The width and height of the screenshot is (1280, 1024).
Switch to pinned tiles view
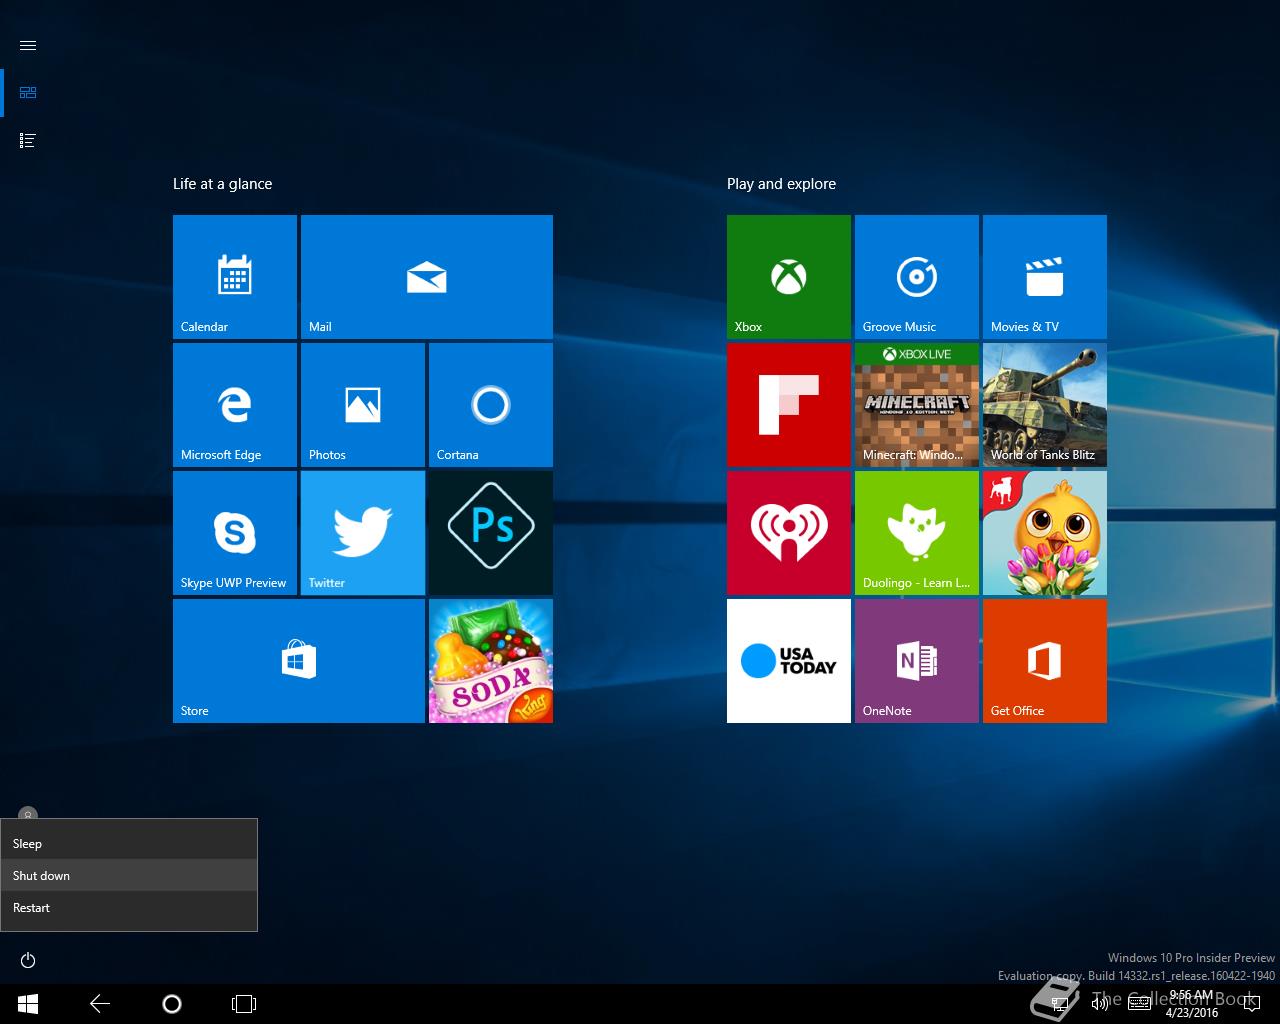(x=28, y=93)
